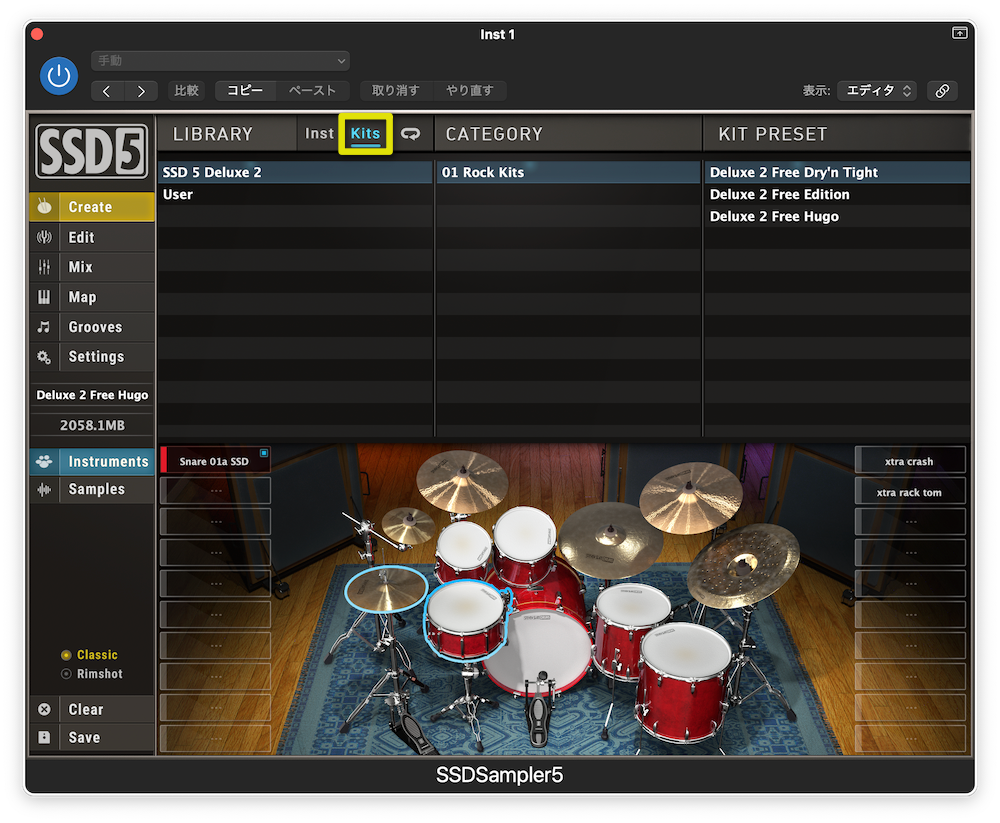
Task: Toggle the plugin power bypass button
Action: click(59, 76)
